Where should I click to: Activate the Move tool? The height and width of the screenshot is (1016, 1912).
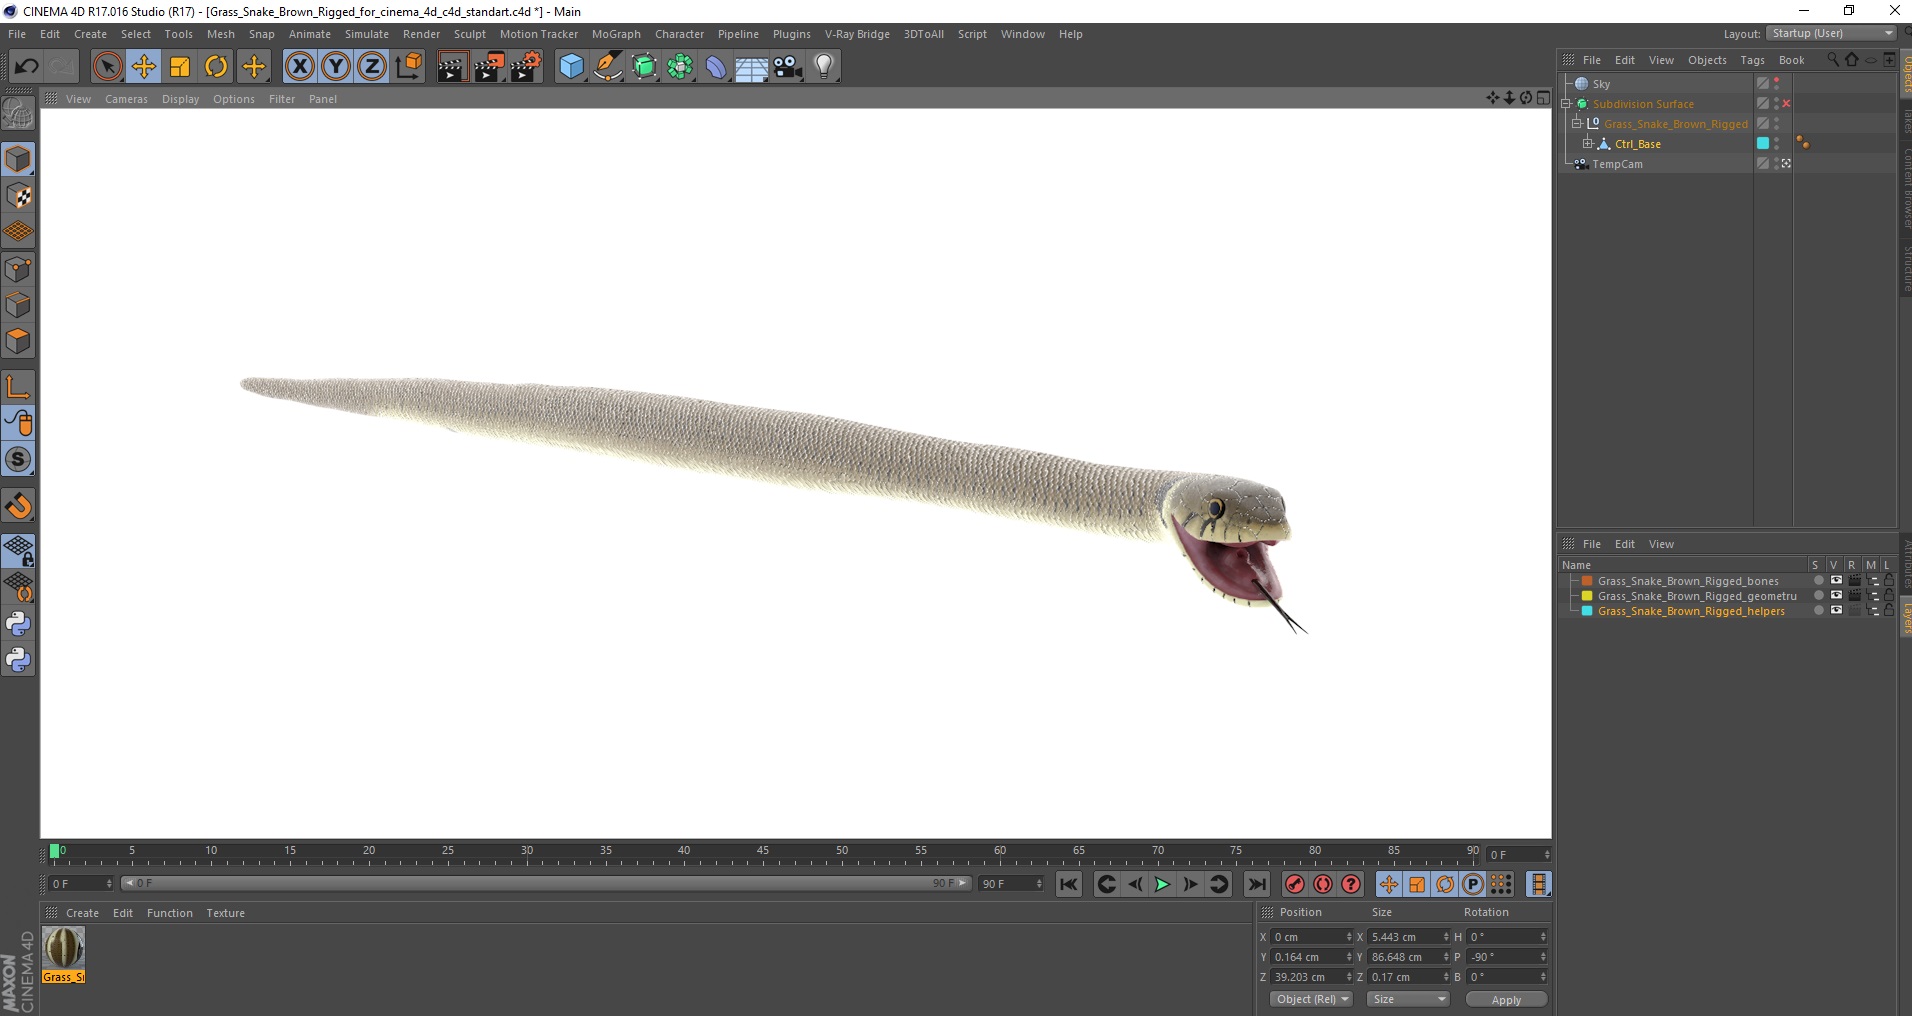click(x=144, y=67)
